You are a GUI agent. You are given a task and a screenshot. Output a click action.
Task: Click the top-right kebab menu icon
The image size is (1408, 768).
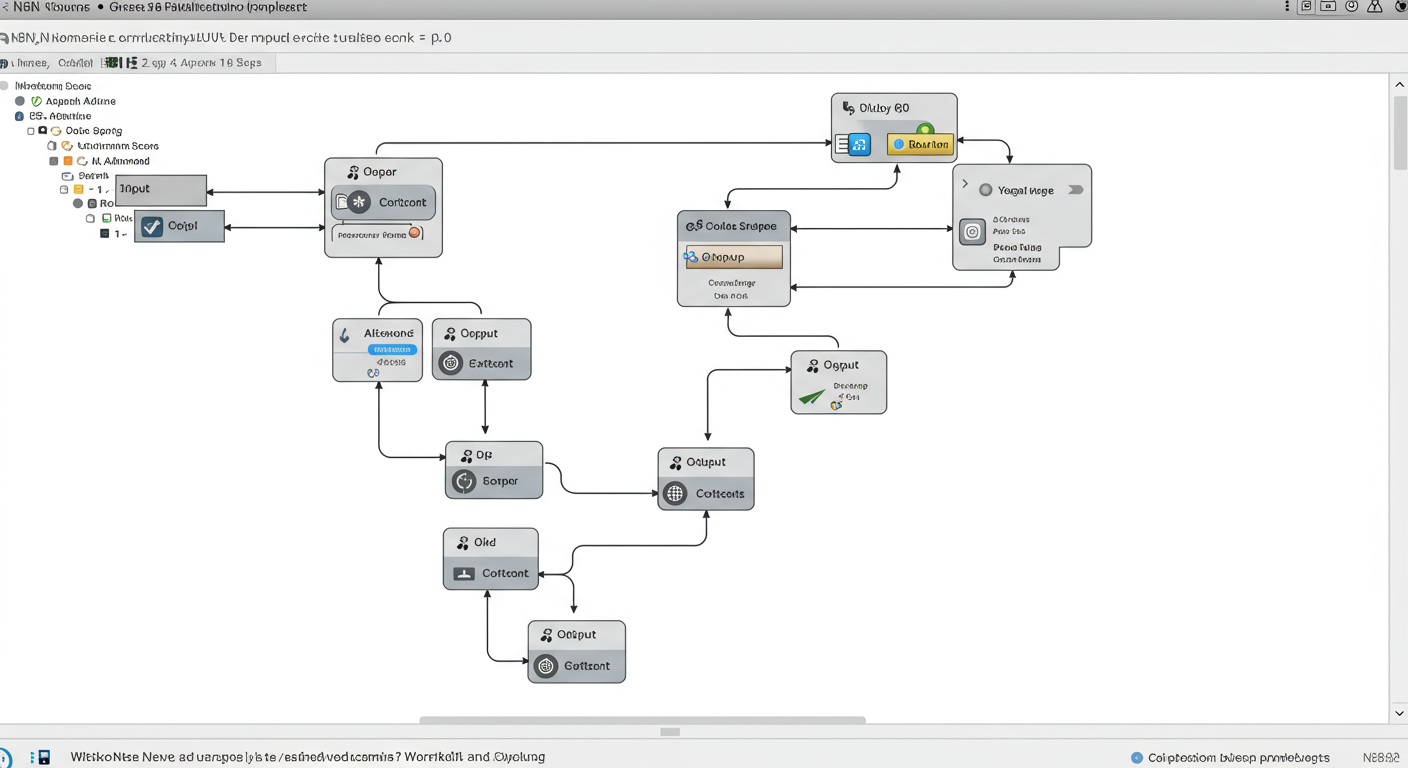pyautogui.click(x=1286, y=7)
